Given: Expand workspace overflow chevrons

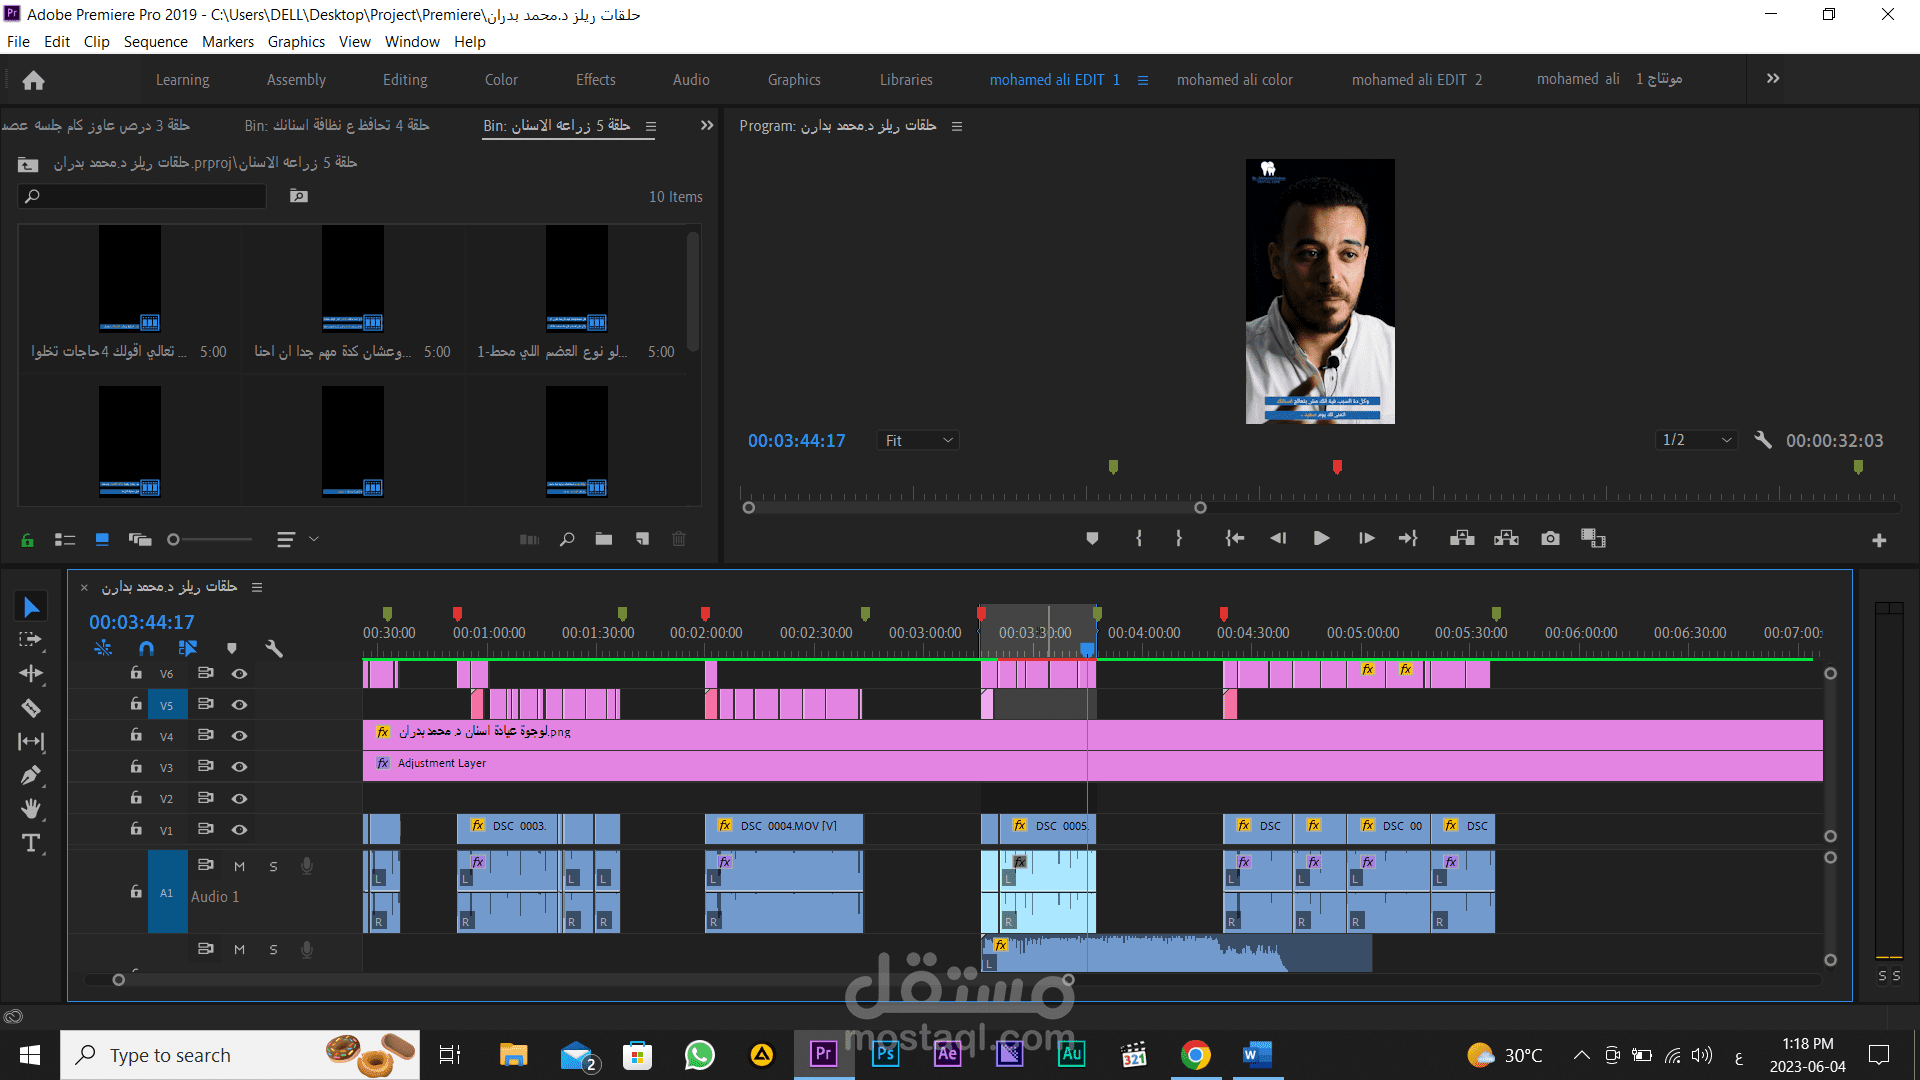Looking at the screenshot, I should coord(1773,78).
